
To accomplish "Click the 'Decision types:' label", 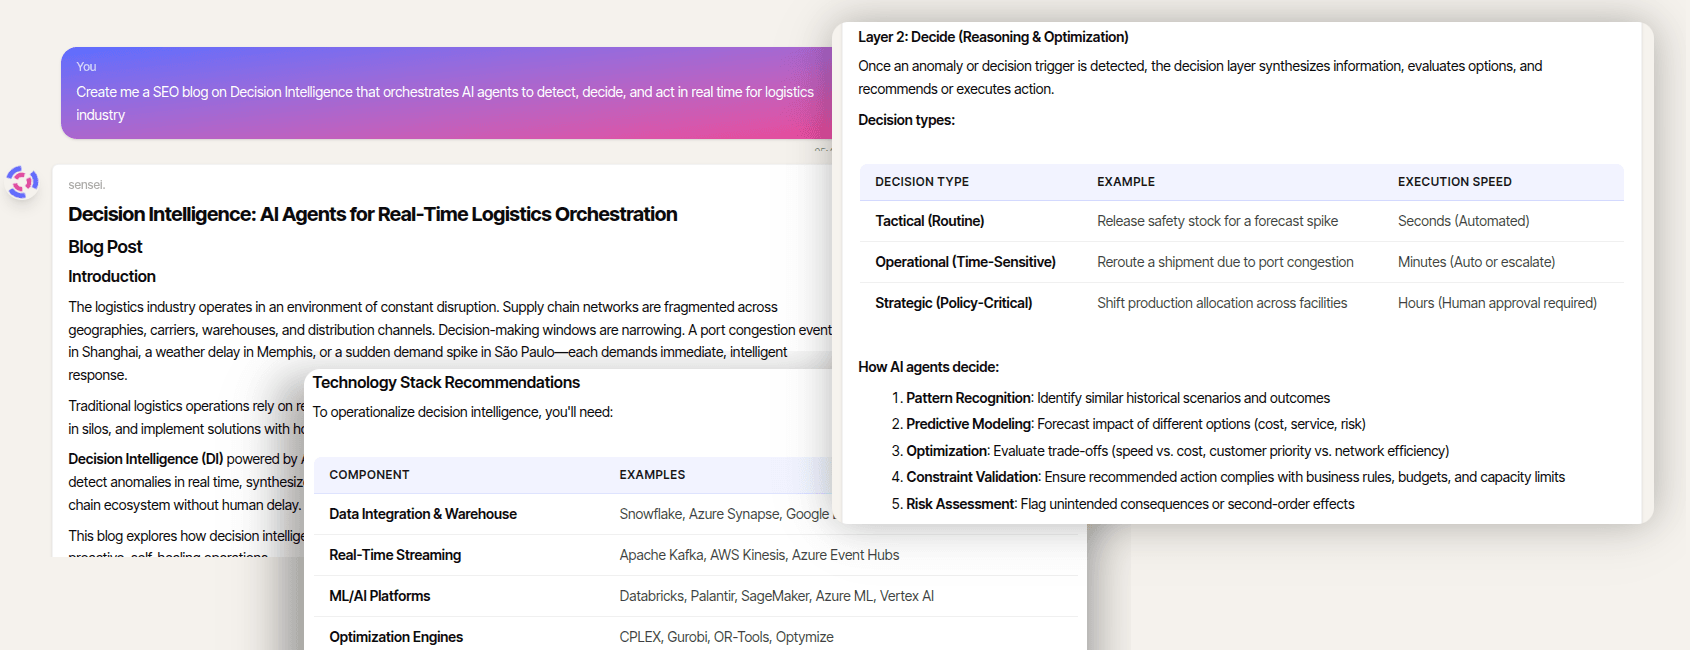I will pos(906,120).
